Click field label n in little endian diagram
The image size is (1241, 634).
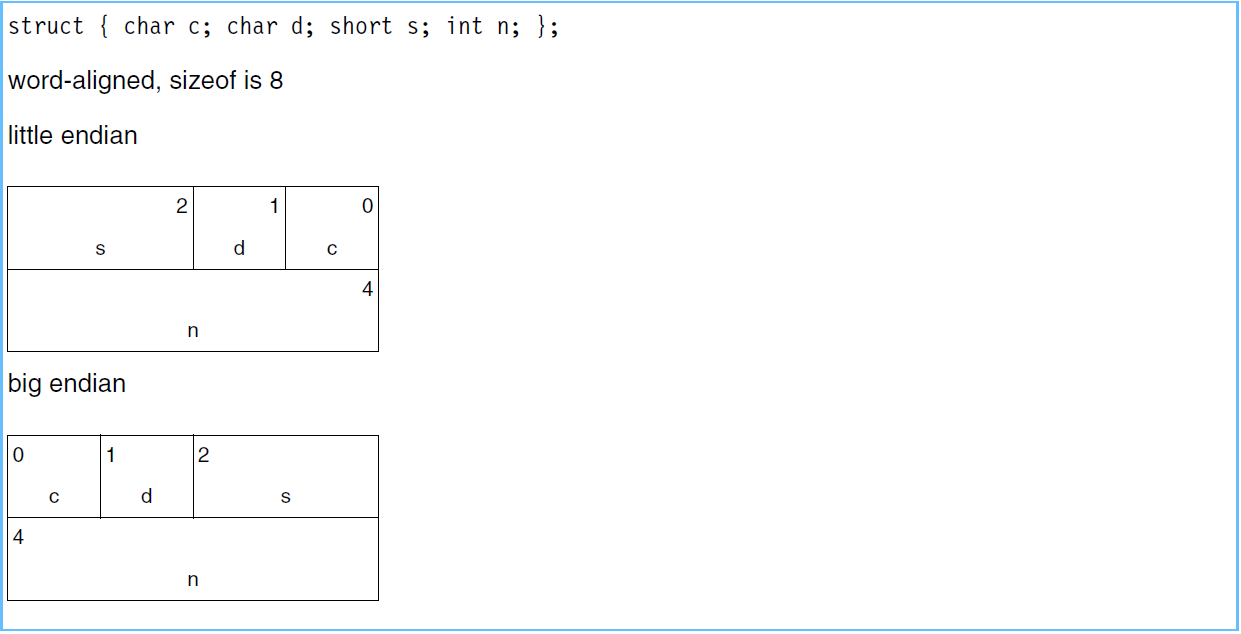pyautogui.click(x=193, y=331)
